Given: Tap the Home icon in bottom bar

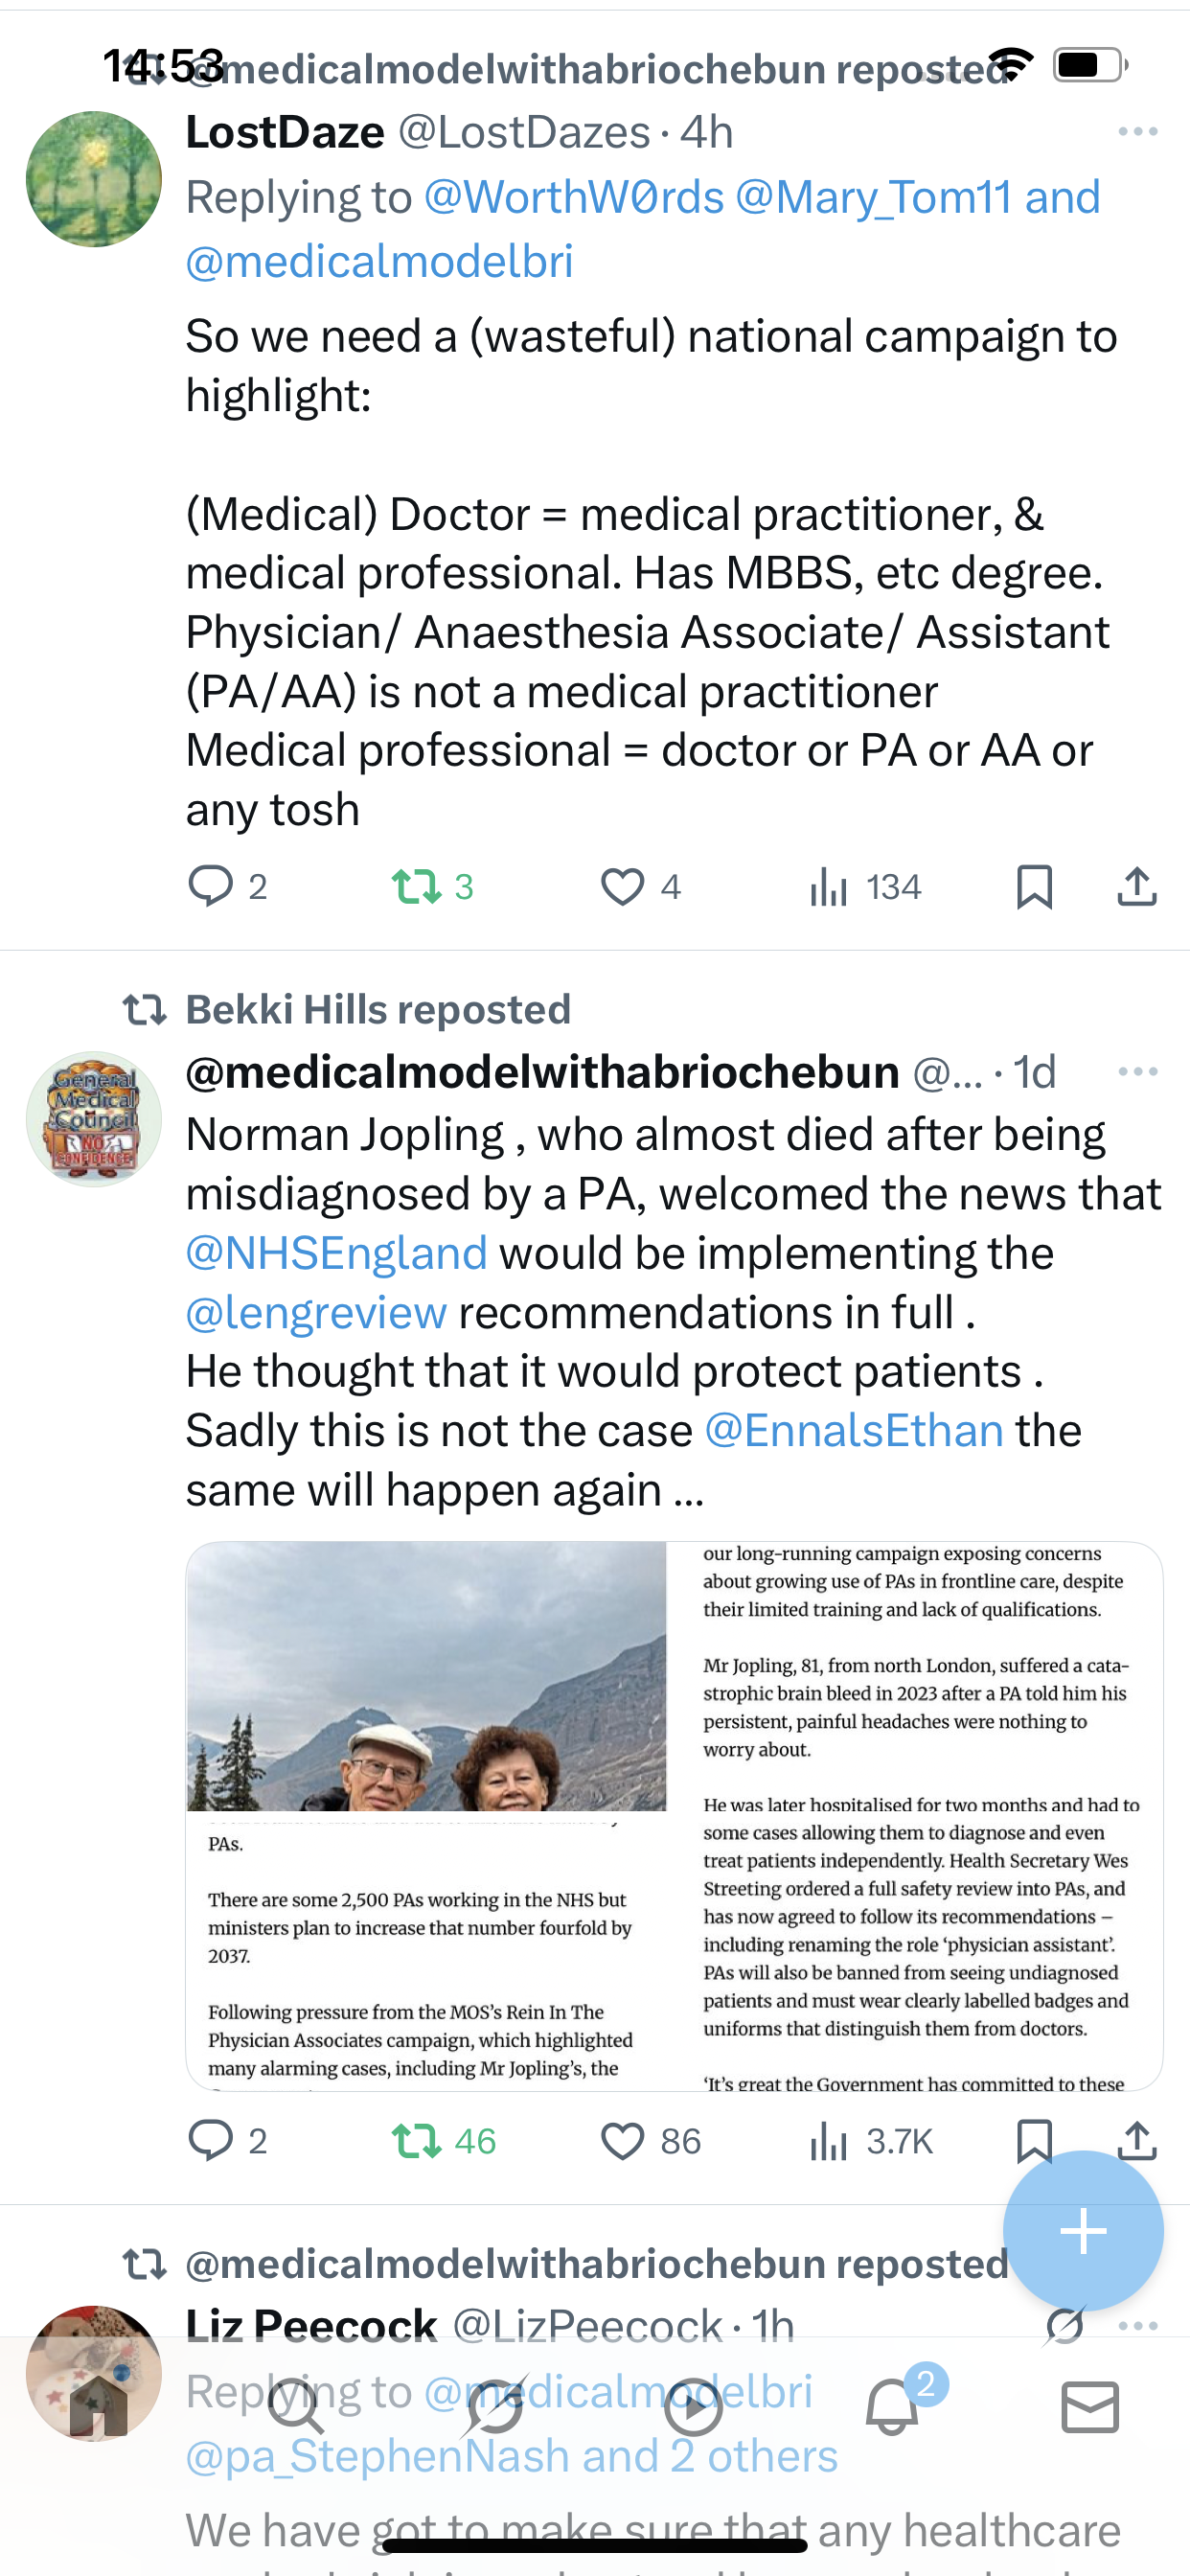Looking at the screenshot, I should (x=97, y=2407).
